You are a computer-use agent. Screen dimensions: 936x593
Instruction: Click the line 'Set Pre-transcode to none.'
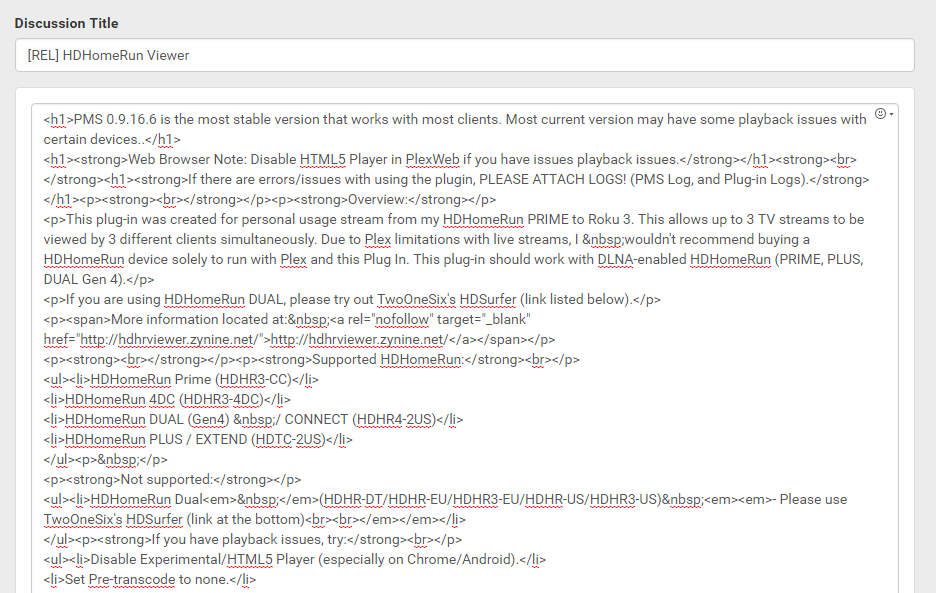[x=150, y=579]
